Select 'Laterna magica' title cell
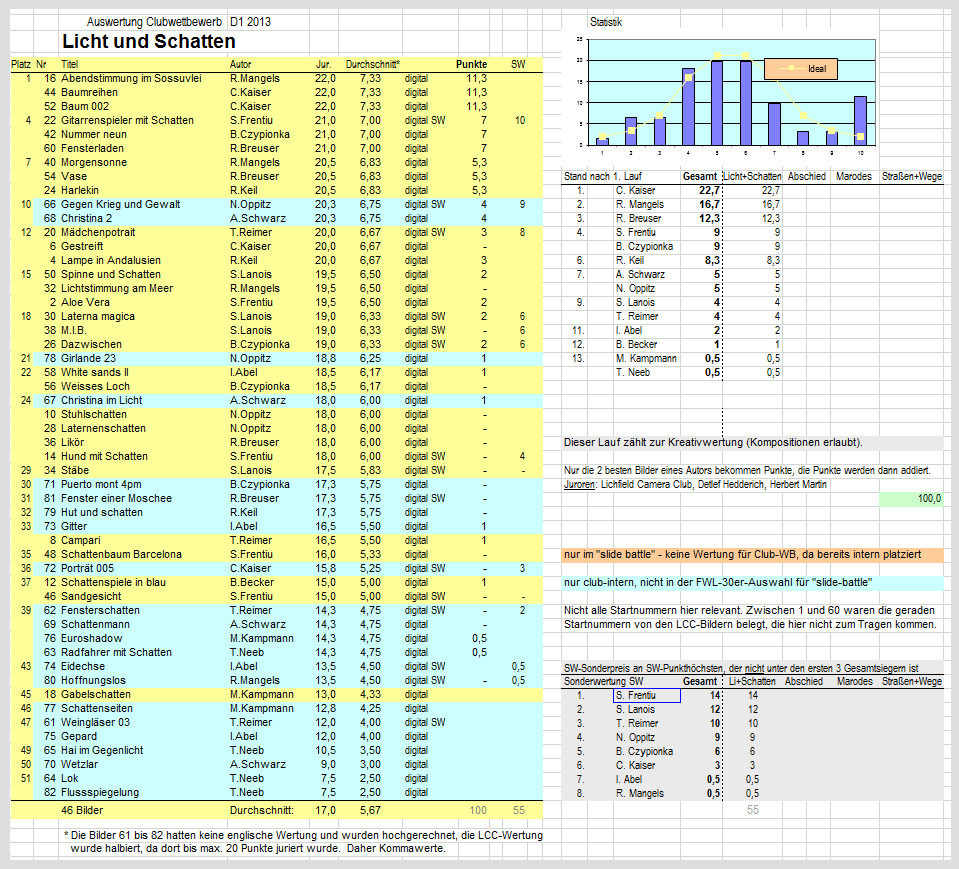This screenshot has width=959, height=869. [x=98, y=317]
